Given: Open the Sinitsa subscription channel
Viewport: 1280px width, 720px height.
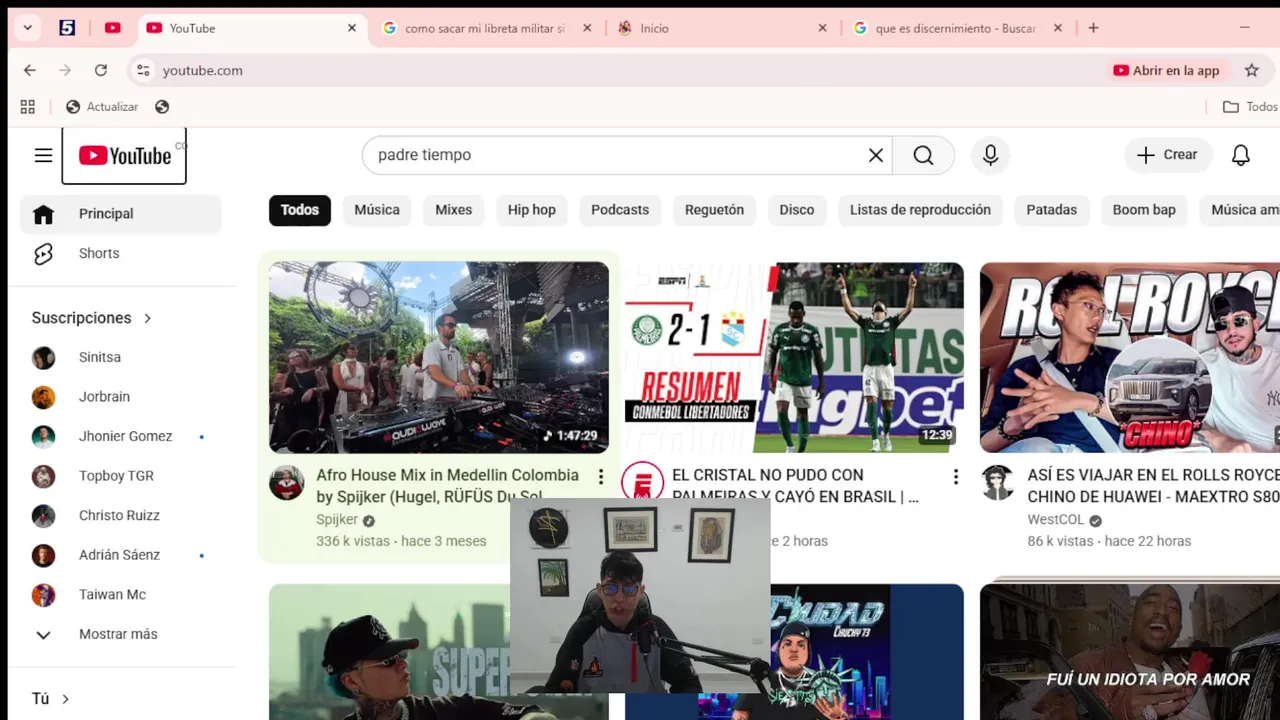Looking at the screenshot, I should point(120,357).
